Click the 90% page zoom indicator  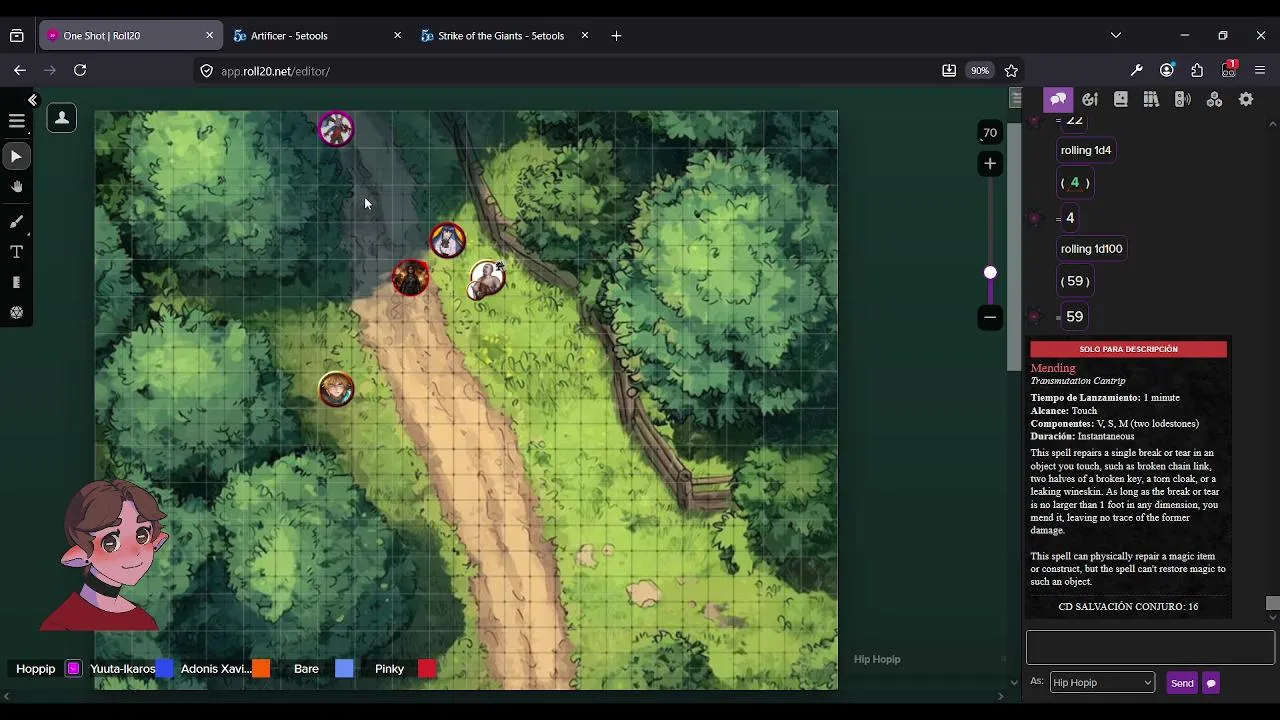(x=980, y=71)
